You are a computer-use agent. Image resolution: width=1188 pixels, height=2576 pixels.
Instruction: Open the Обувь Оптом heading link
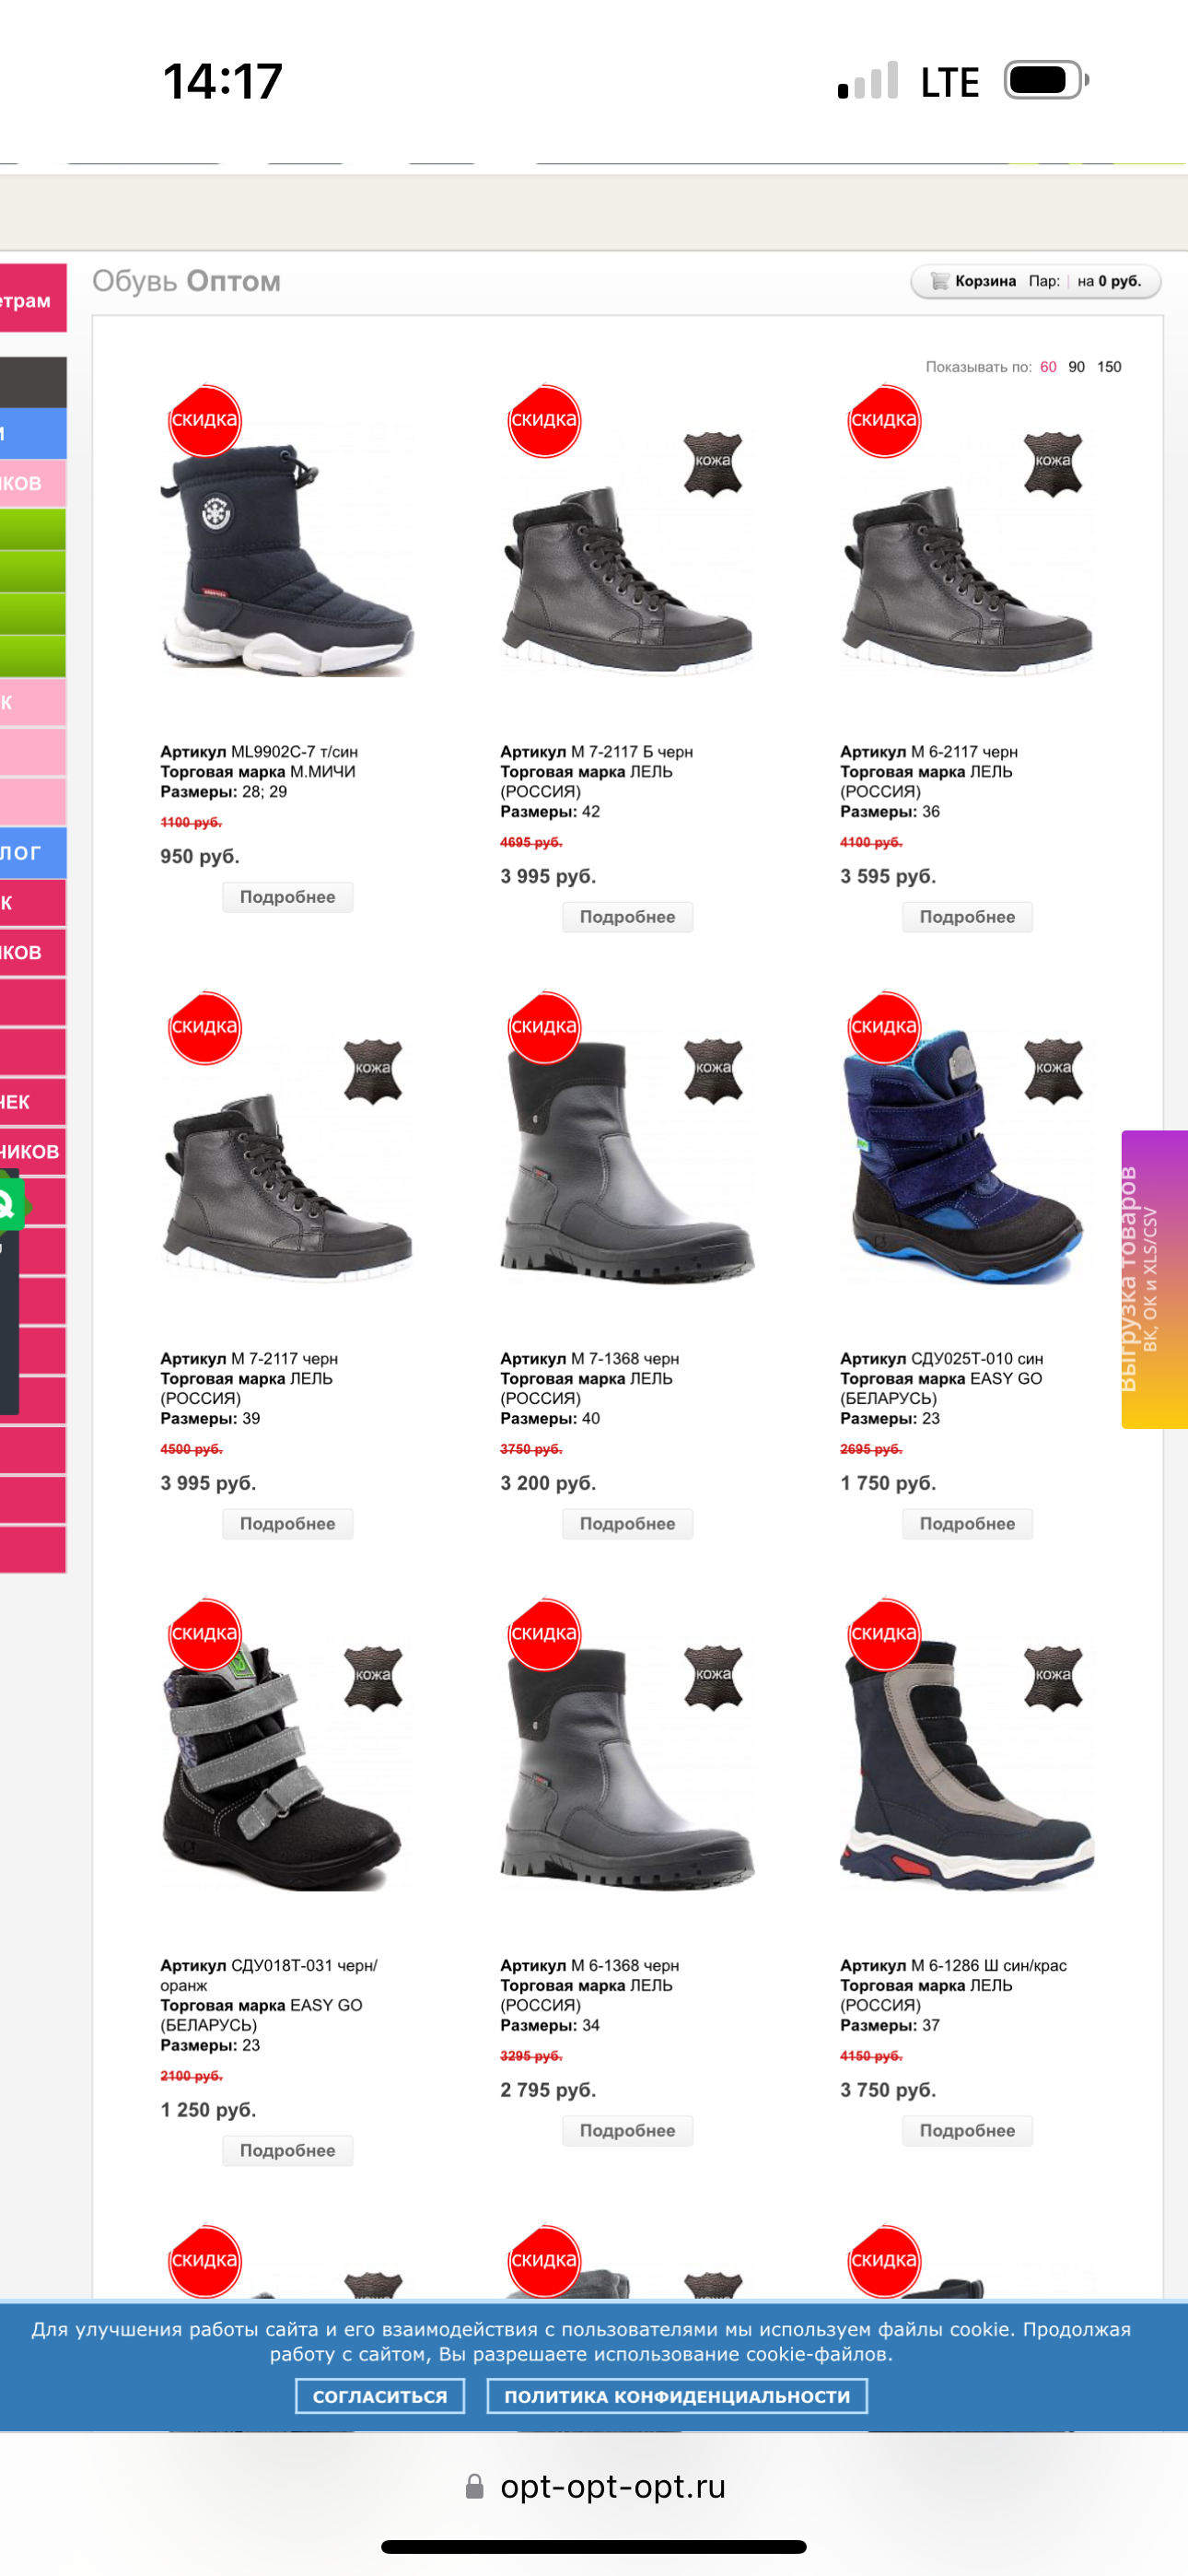[186, 281]
